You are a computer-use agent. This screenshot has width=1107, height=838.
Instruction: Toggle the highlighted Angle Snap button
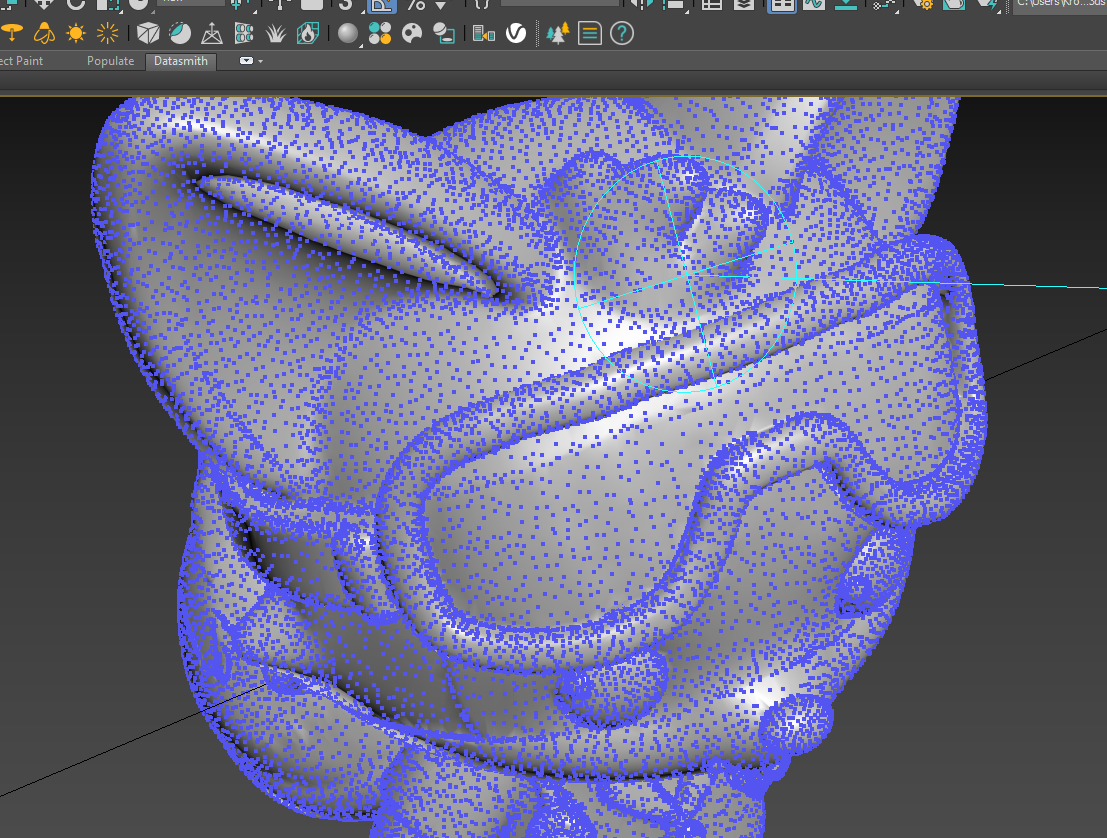[x=382, y=6]
